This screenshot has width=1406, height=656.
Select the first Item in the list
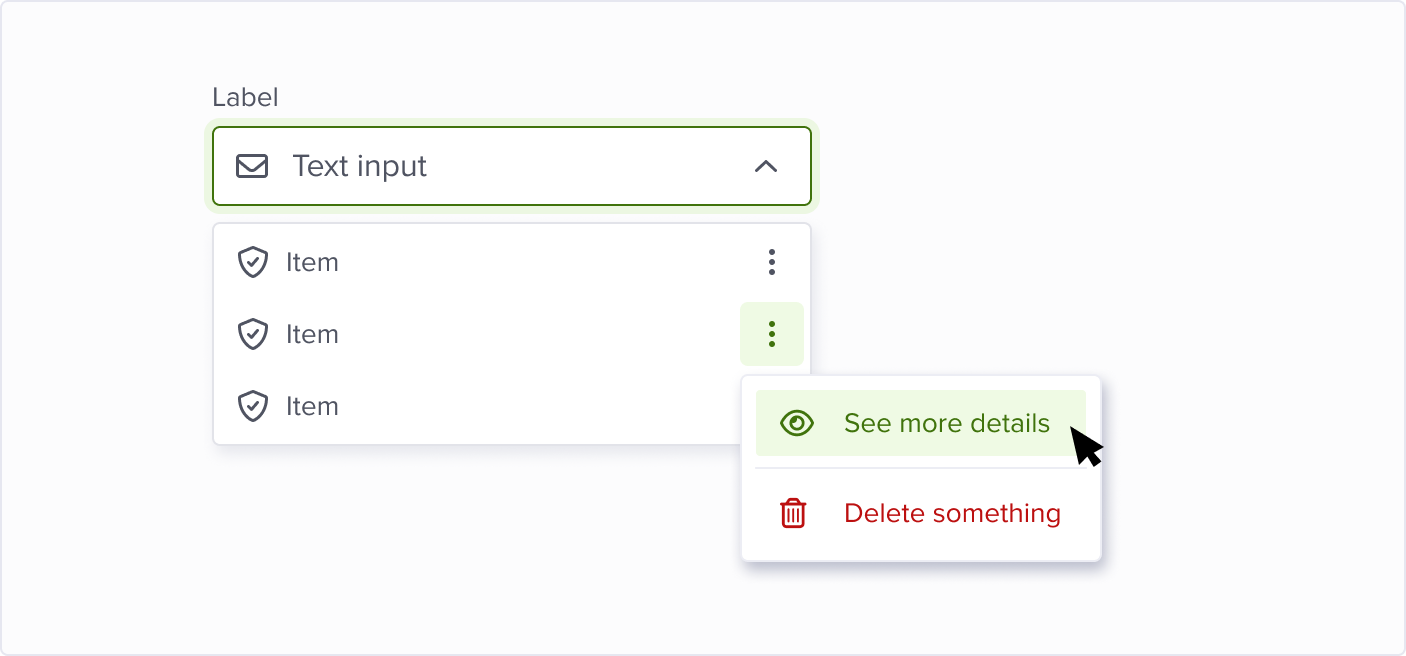pyautogui.click(x=312, y=263)
